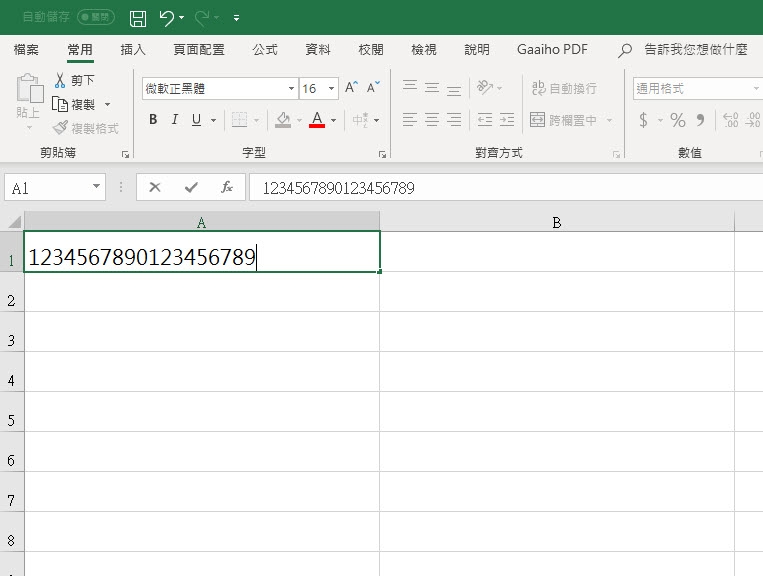The height and width of the screenshot is (576, 763).
Task: Open the 插入 (Insert) ribbon tab
Action: pyautogui.click(x=133, y=49)
